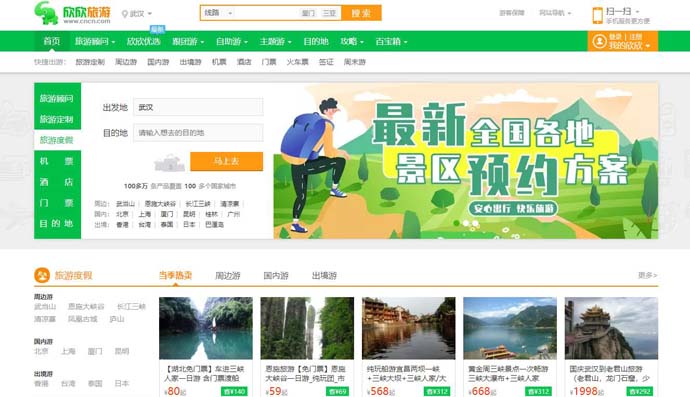Click the mobile phone icon beside 扫一扫
Screen dimensions: 690x397
(x=597, y=15)
